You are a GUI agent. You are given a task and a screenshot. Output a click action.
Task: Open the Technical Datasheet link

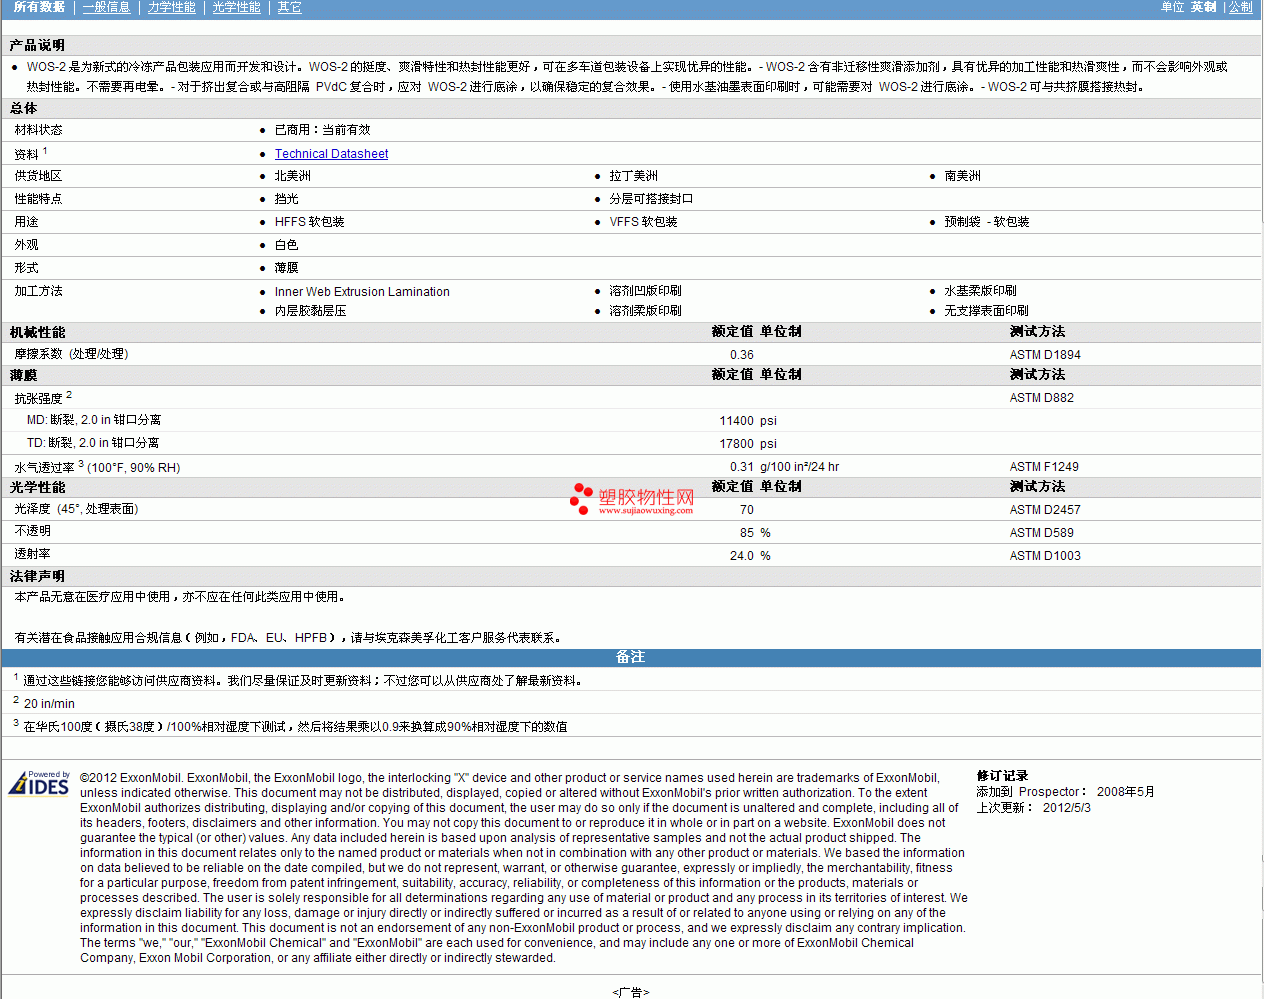331,154
